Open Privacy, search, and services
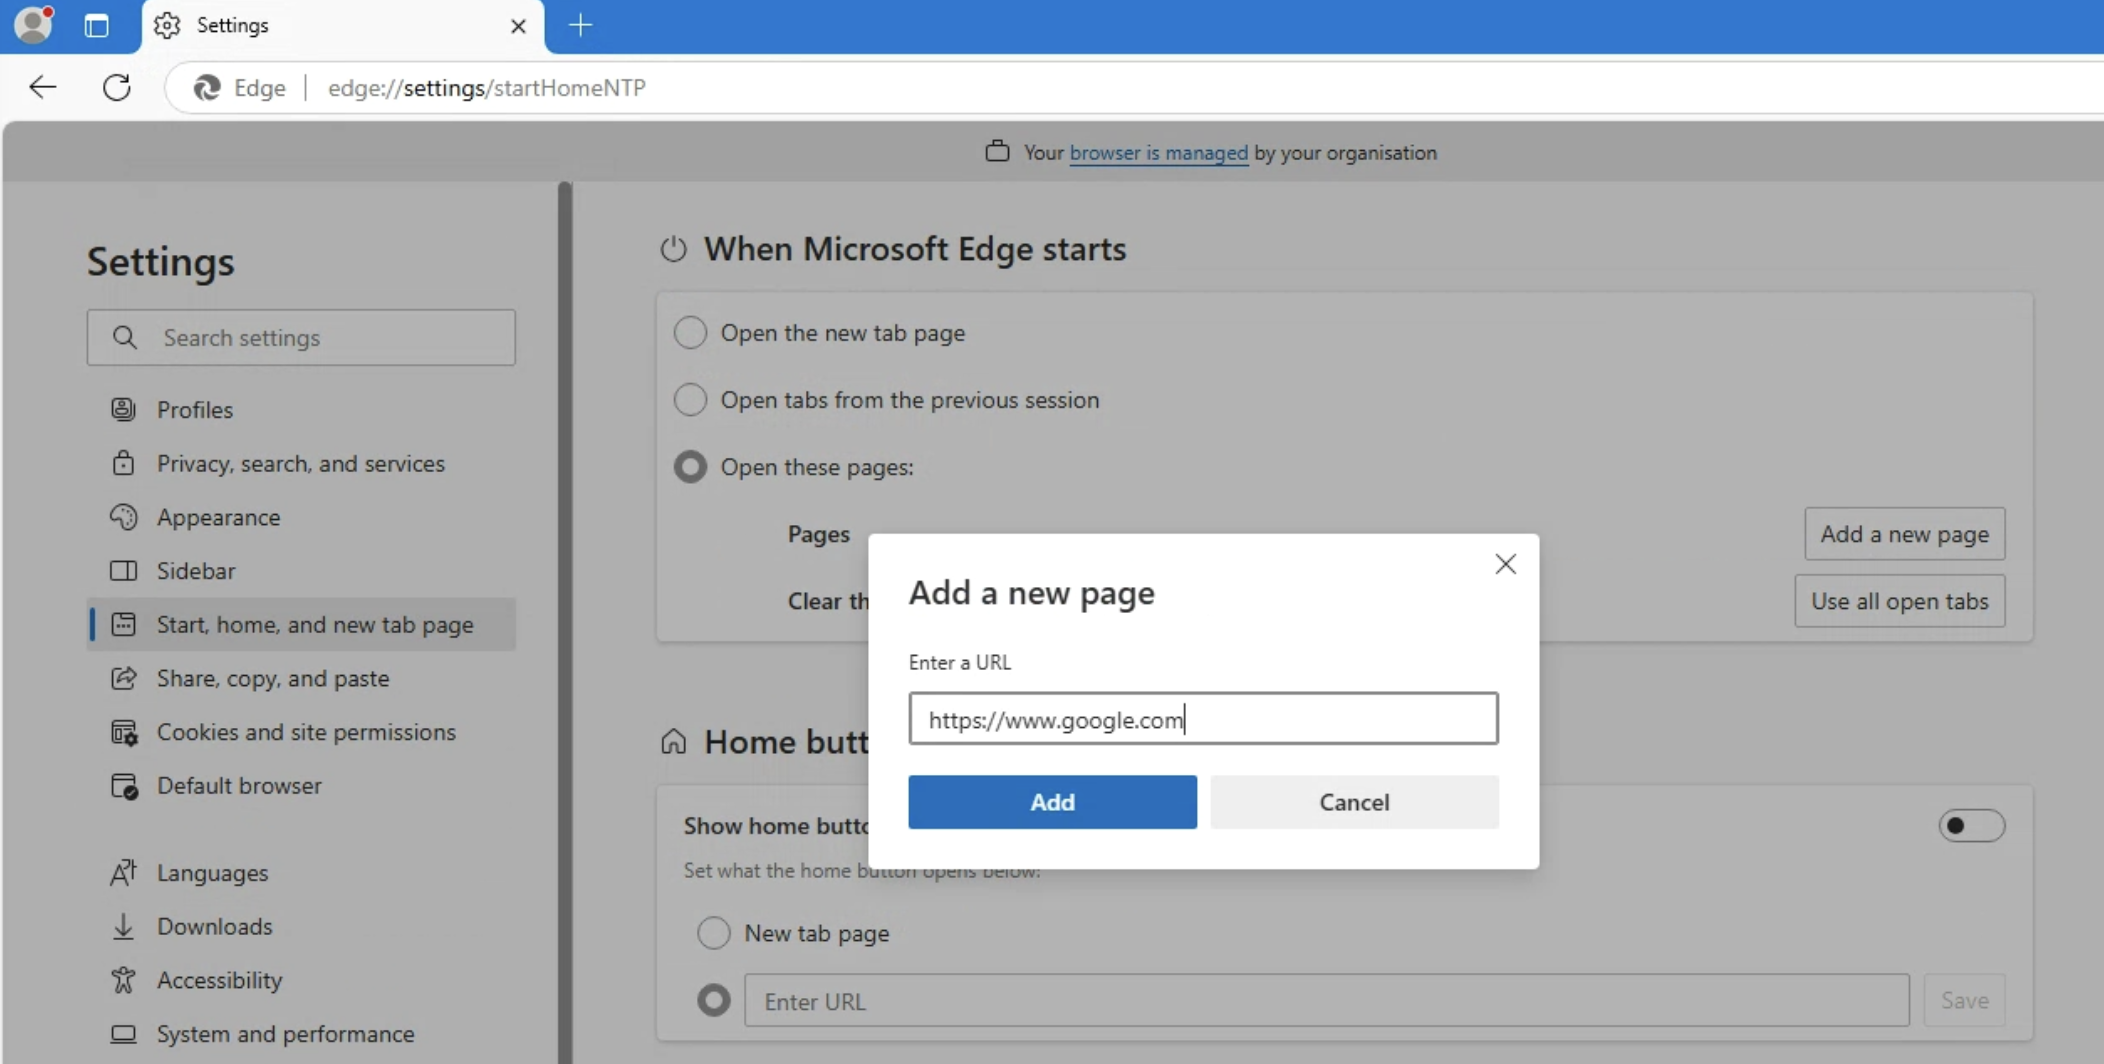This screenshot has width=2104, height=1064. (x=301, y=464)
